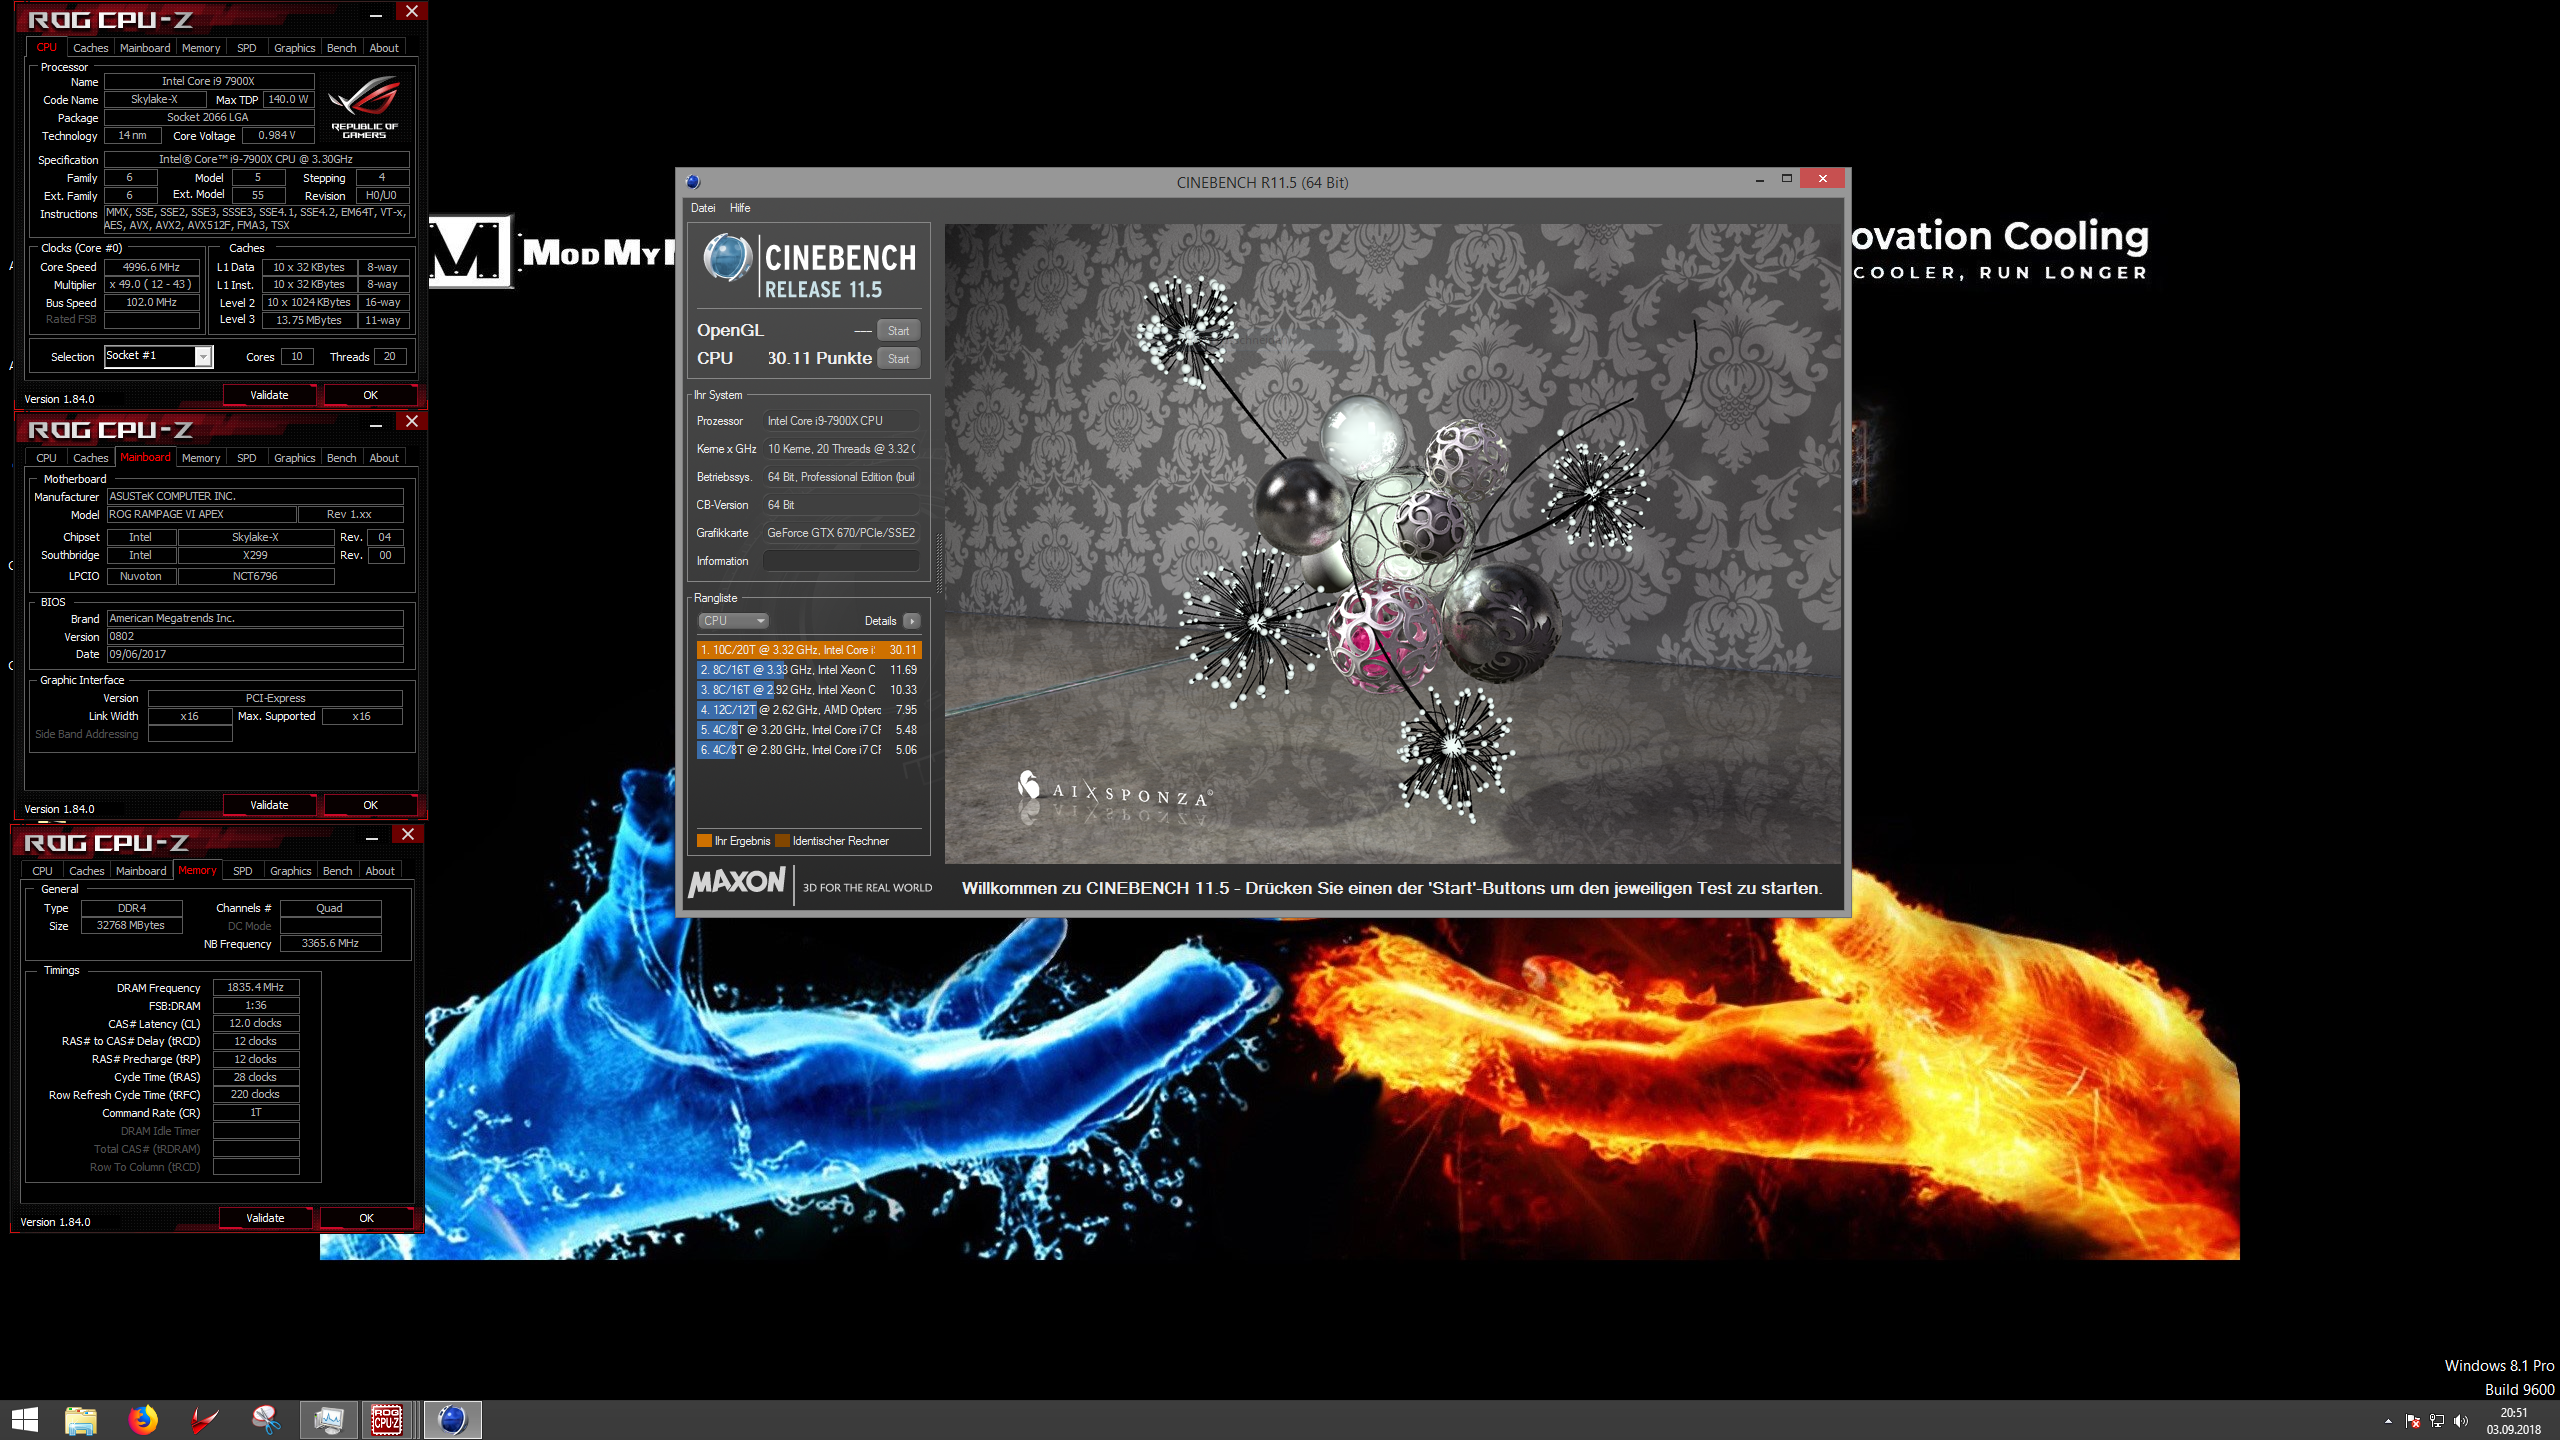The width and height of the screenshot is (2560, 1440).
Task: Open SPD tab in Mainboard CPU-Z window
Action: [x=246, y=458]
